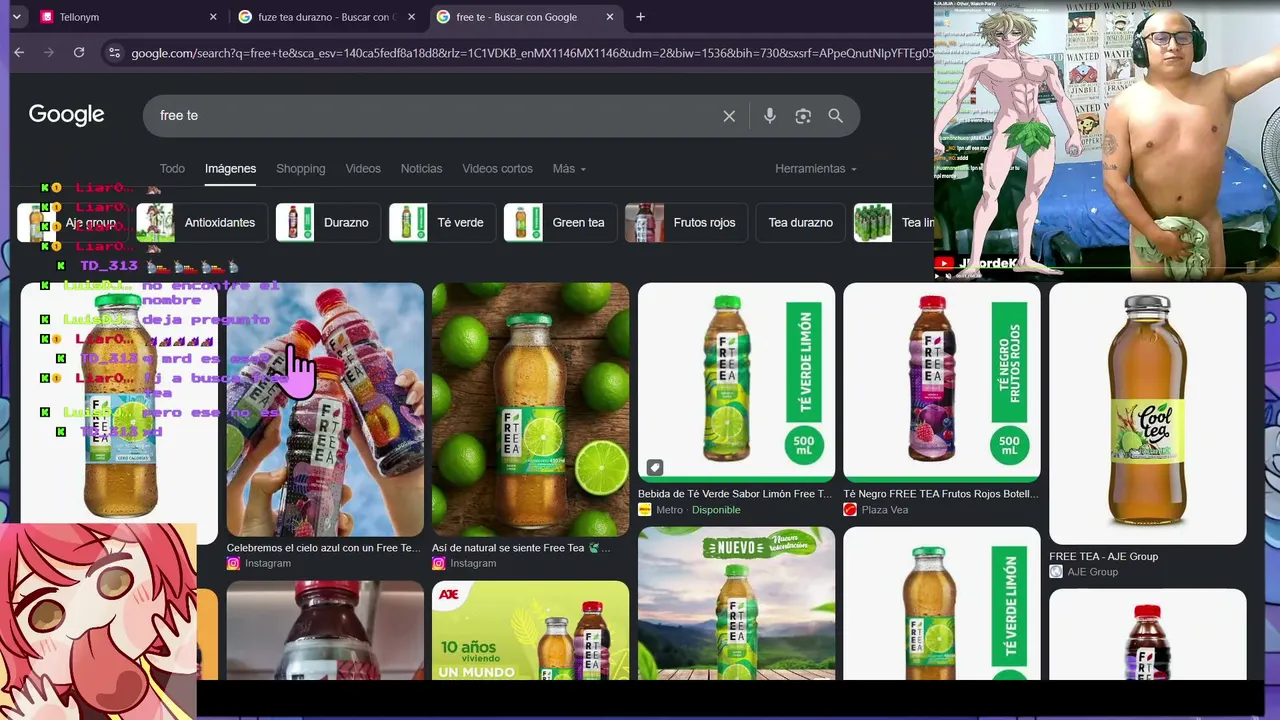The width and height of the screenshot is (1280, 720).
Task: Select the free te Google tab
Action: (x=526, y=17)
